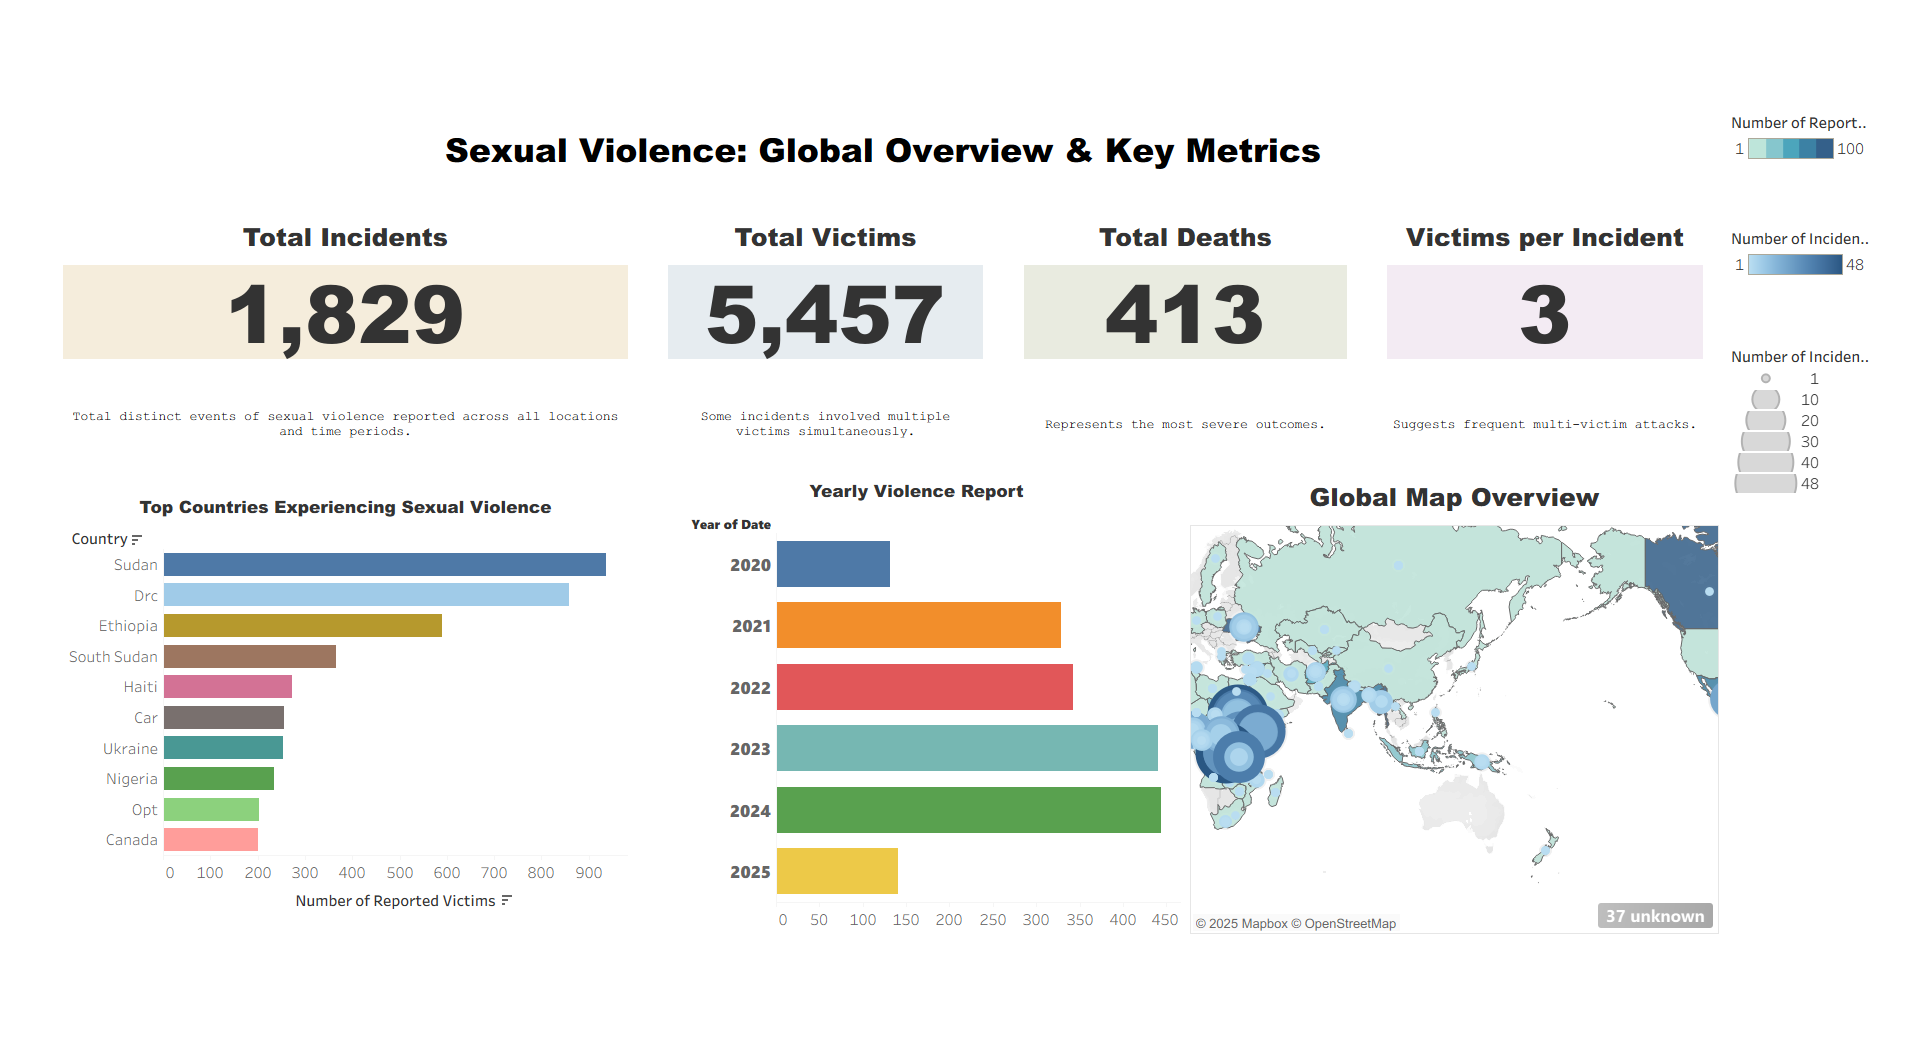
Task: Click the 'Ethiopia' country label
Action: 128,626
